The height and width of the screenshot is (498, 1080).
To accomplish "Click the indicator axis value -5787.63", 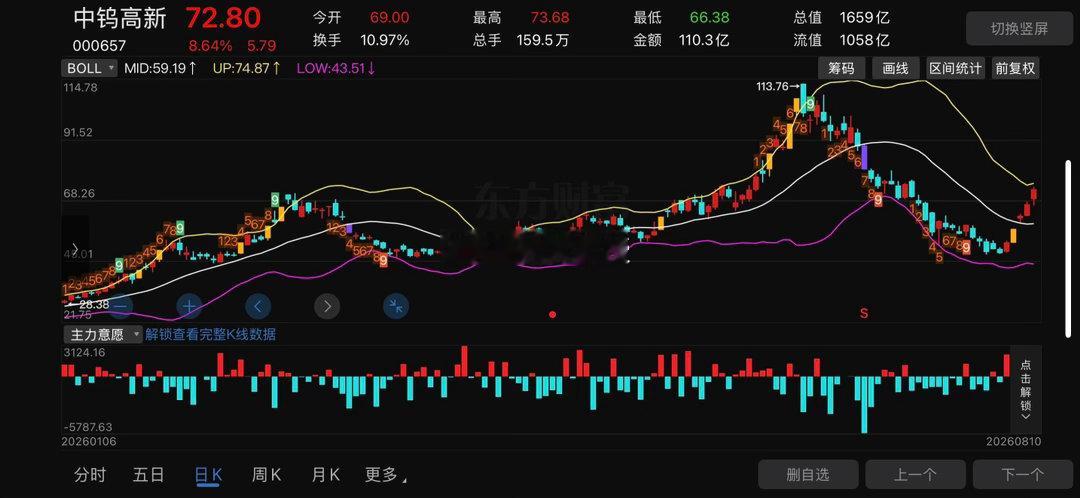I will tap(87, 427).
